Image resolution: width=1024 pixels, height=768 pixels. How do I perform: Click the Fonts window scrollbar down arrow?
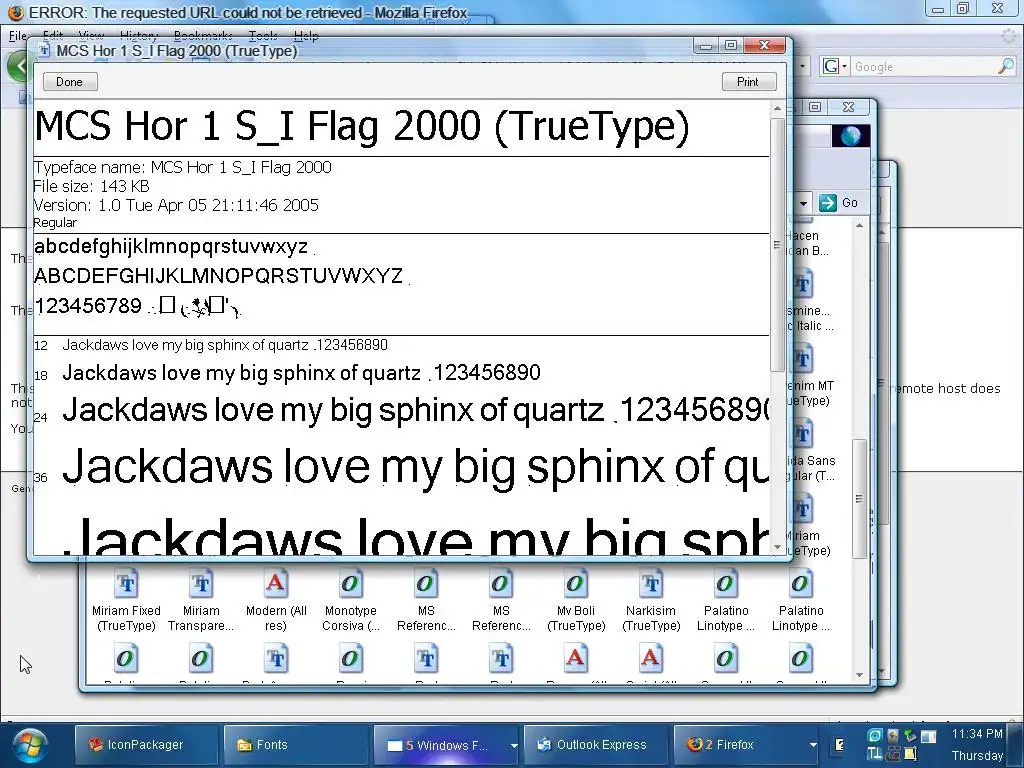859,675
